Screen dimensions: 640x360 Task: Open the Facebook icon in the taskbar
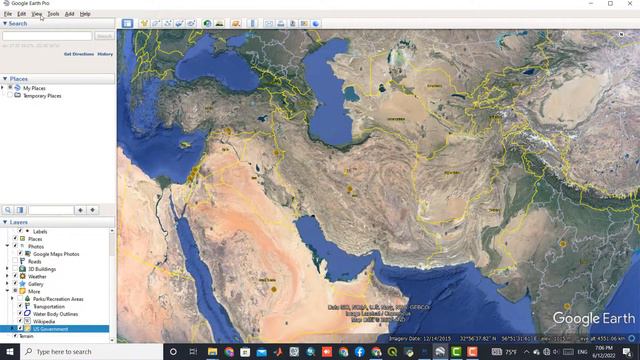pos(360,351)
